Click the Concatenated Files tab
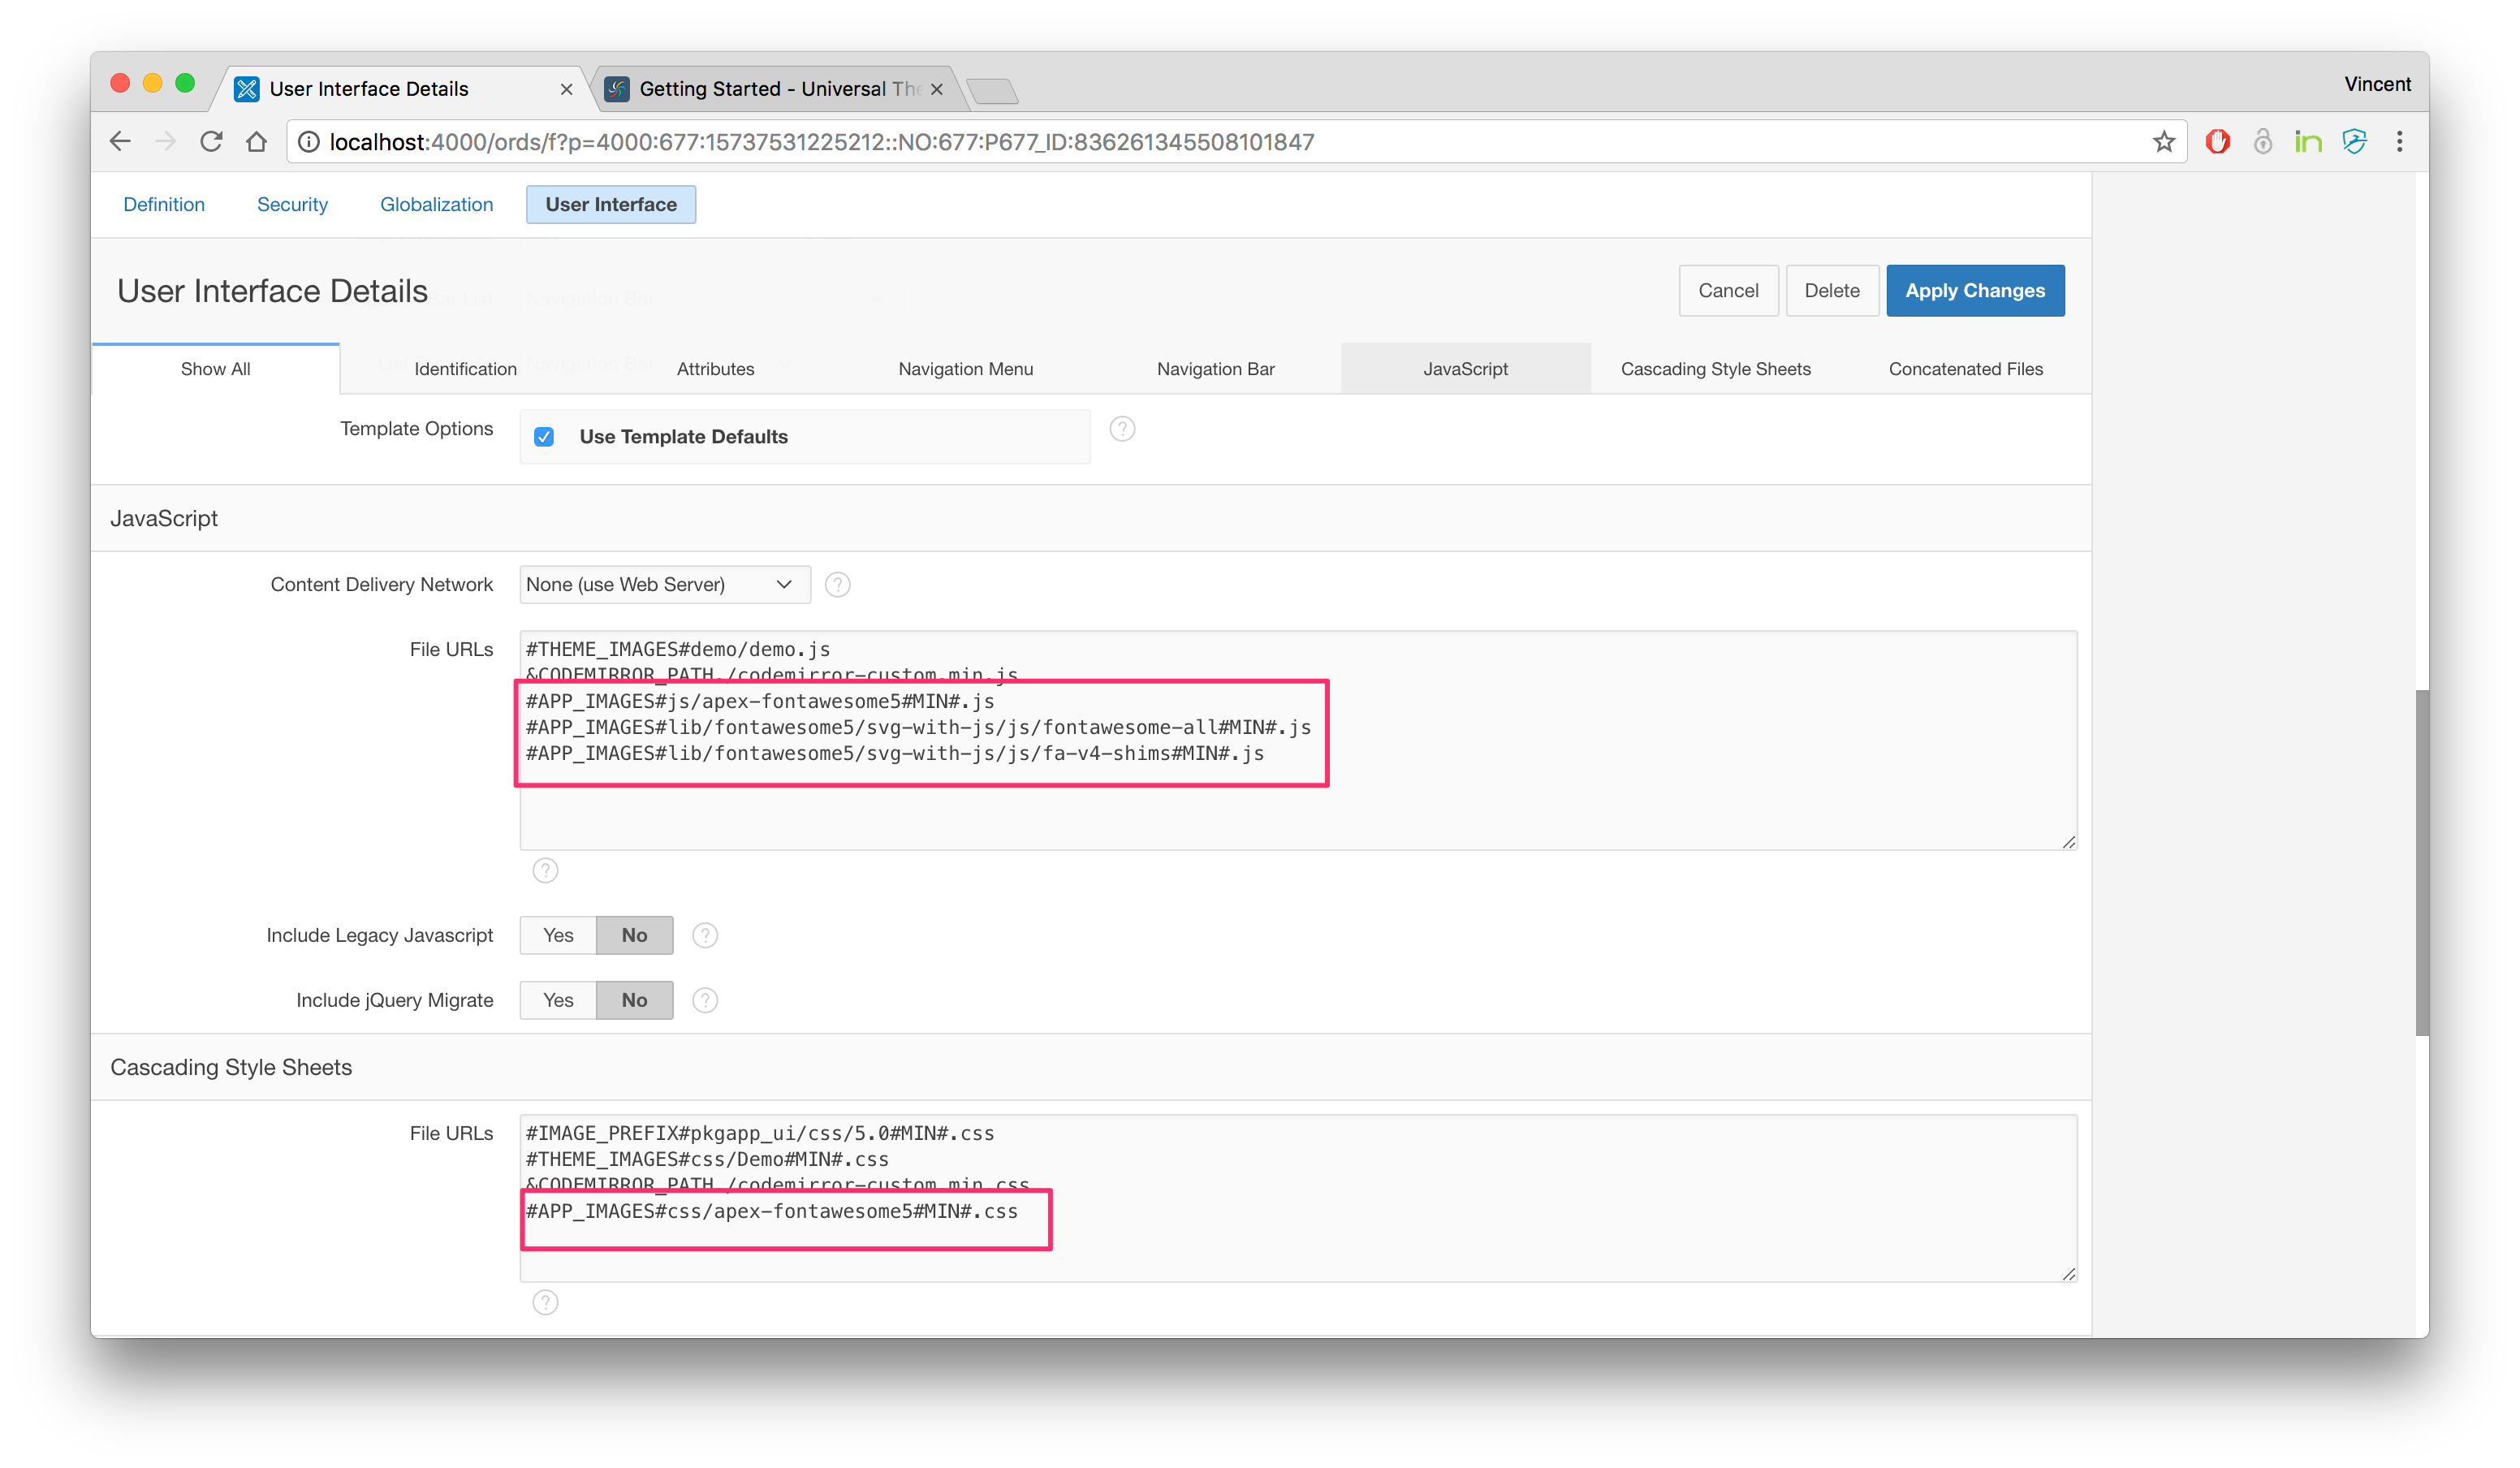 (x=1962, y=369)
